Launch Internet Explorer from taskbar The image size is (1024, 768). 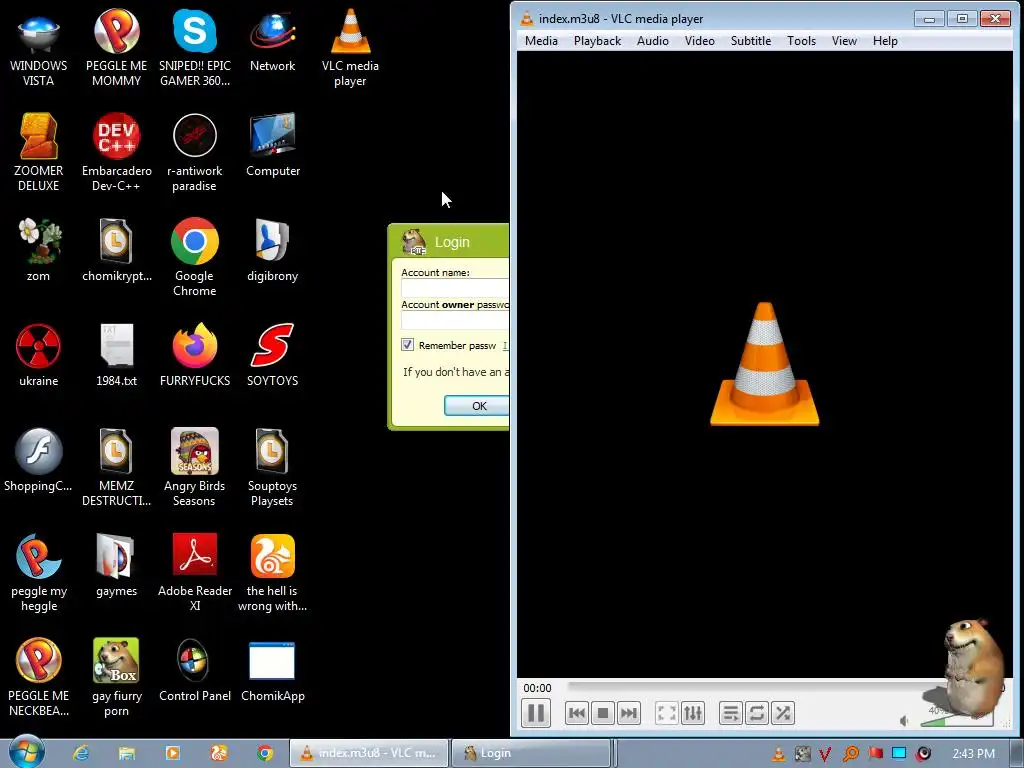81,753
